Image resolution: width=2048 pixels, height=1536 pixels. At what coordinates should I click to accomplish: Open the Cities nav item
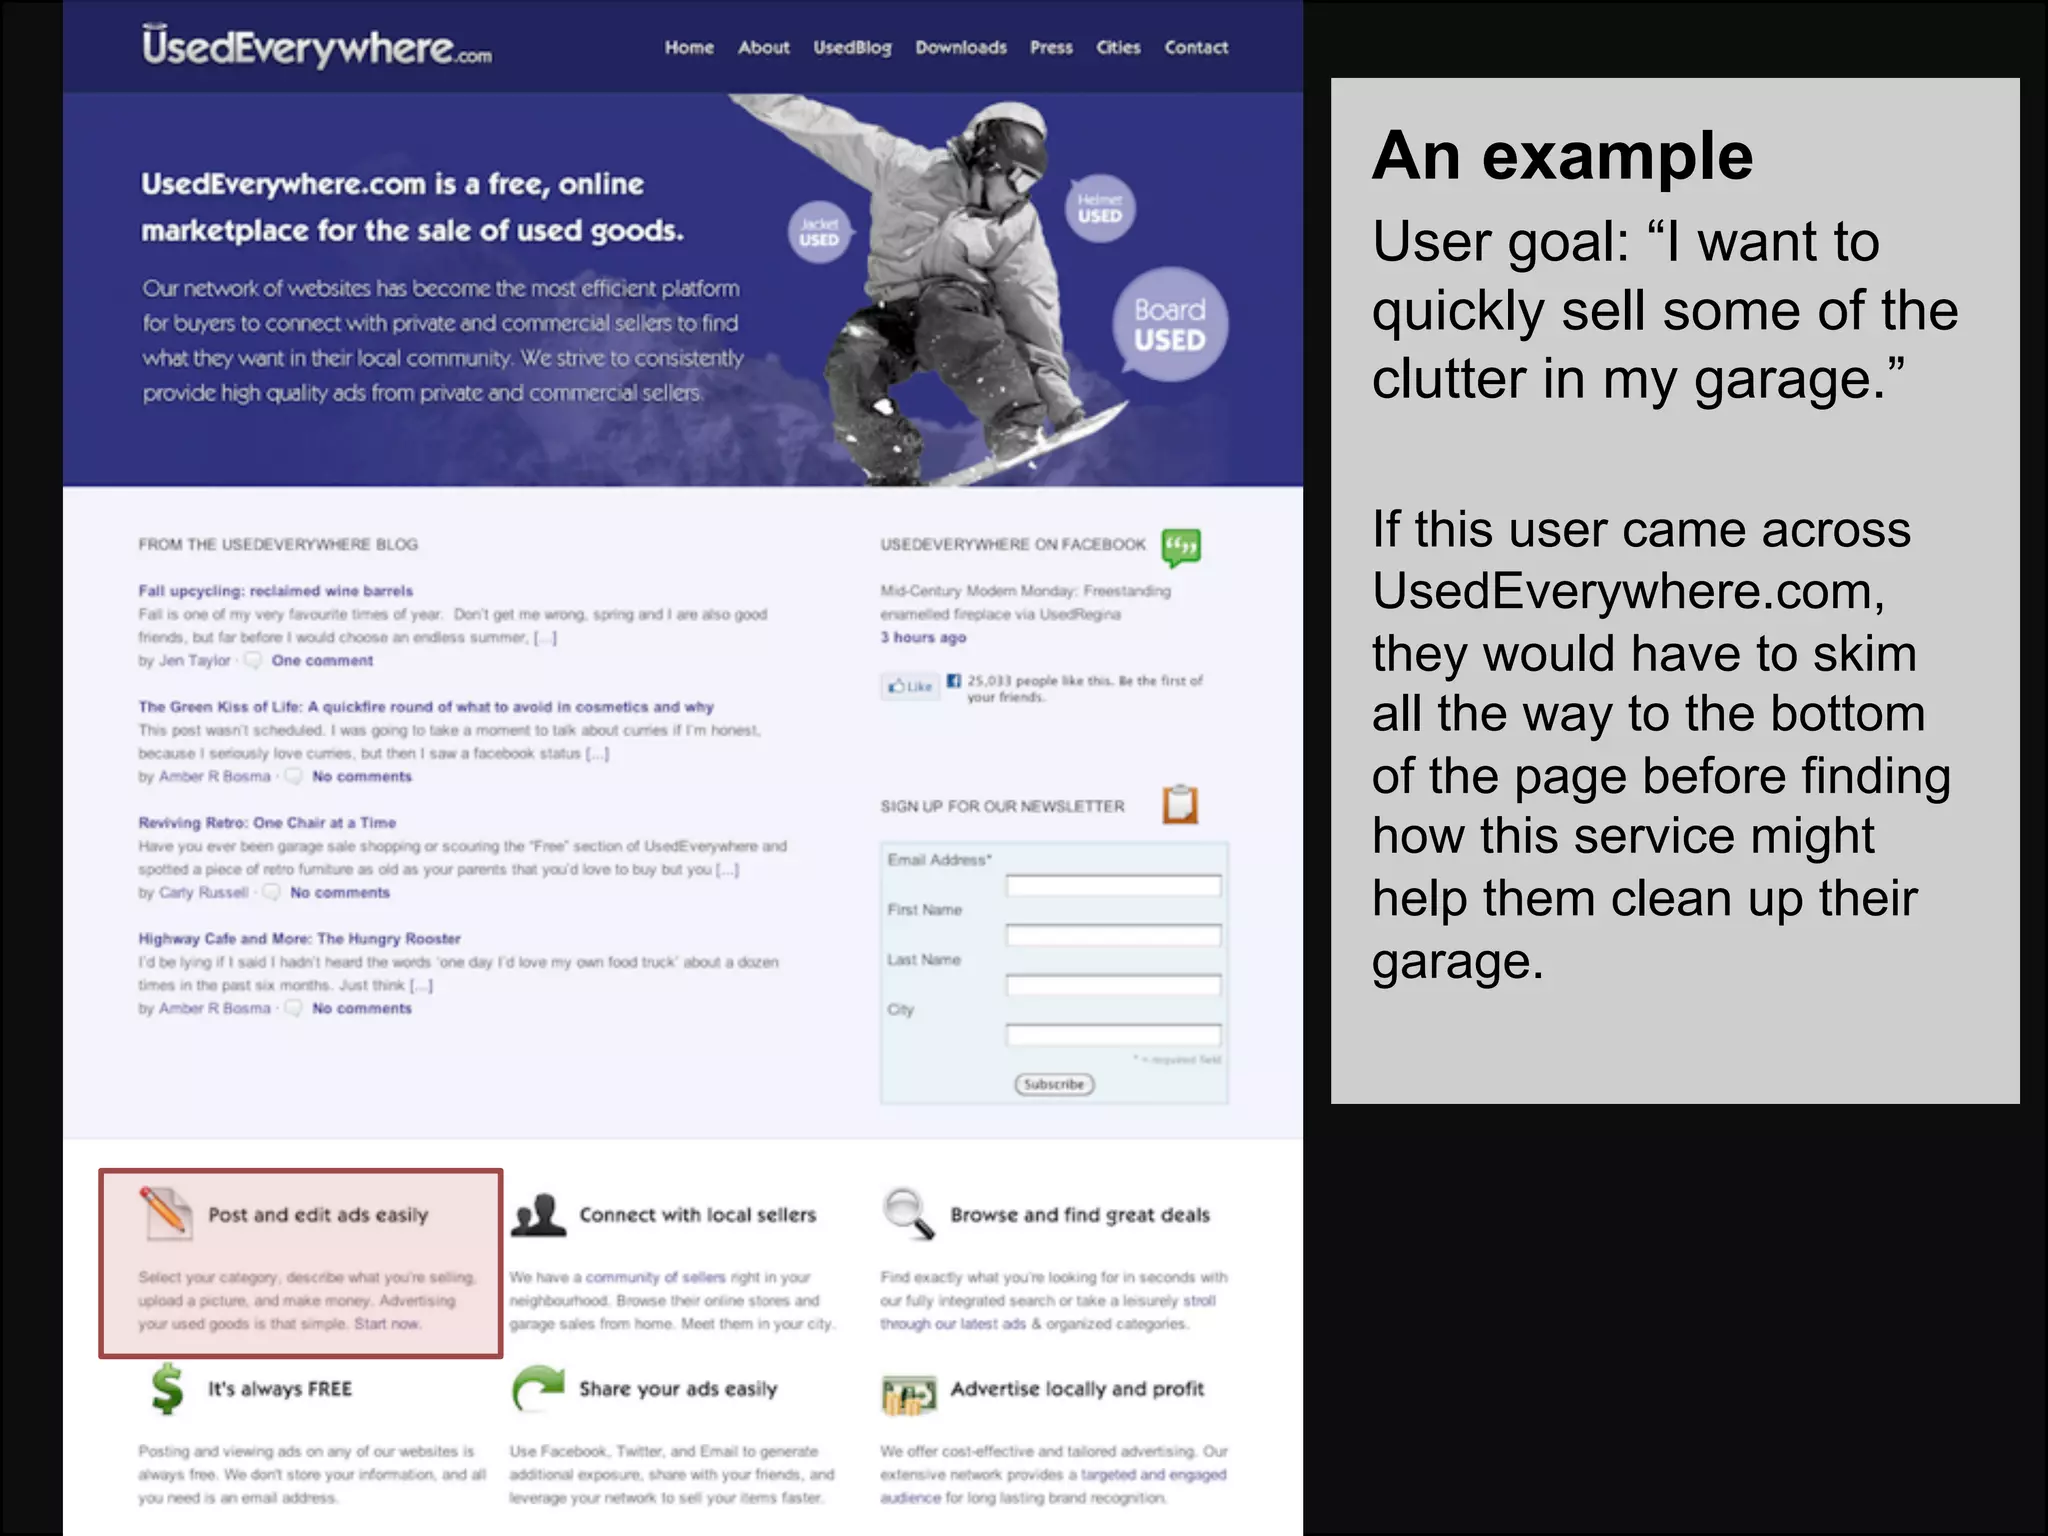(1118, 47)
